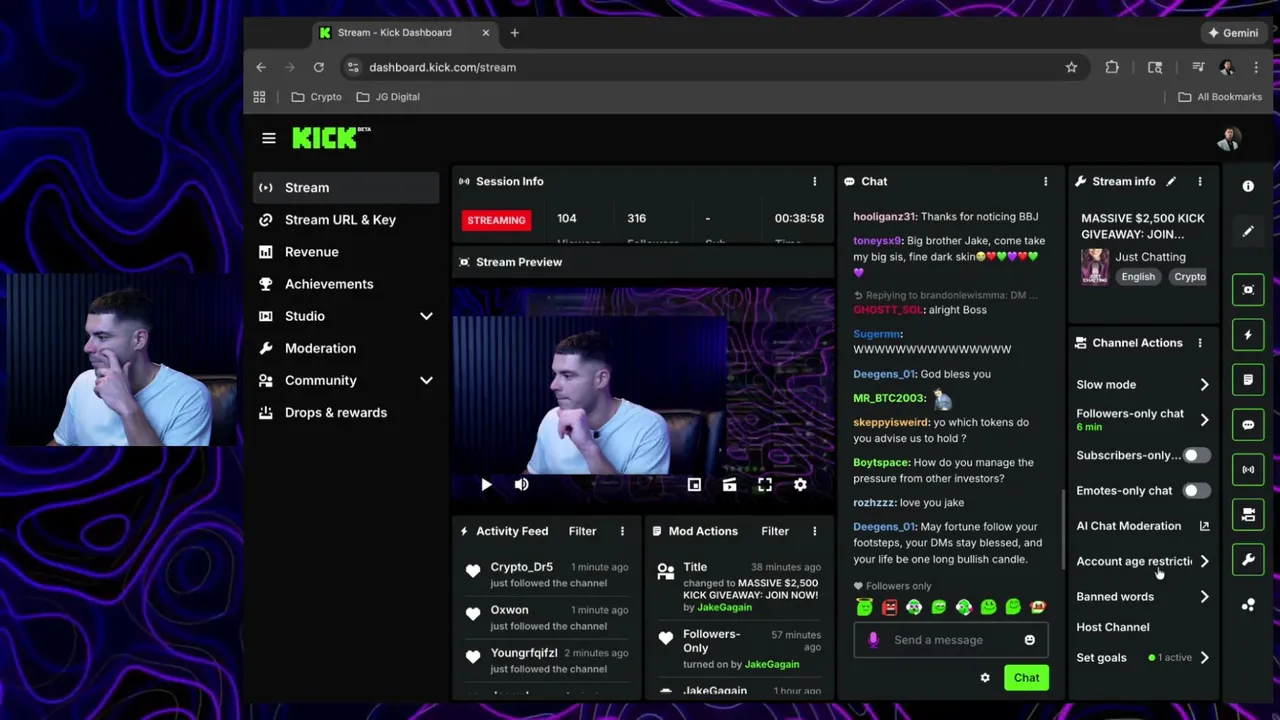Toggle the broadcast signal widget icon in right strip
The width and height of the screenshot is (1280, 720).
click(x=1248, y=469)
